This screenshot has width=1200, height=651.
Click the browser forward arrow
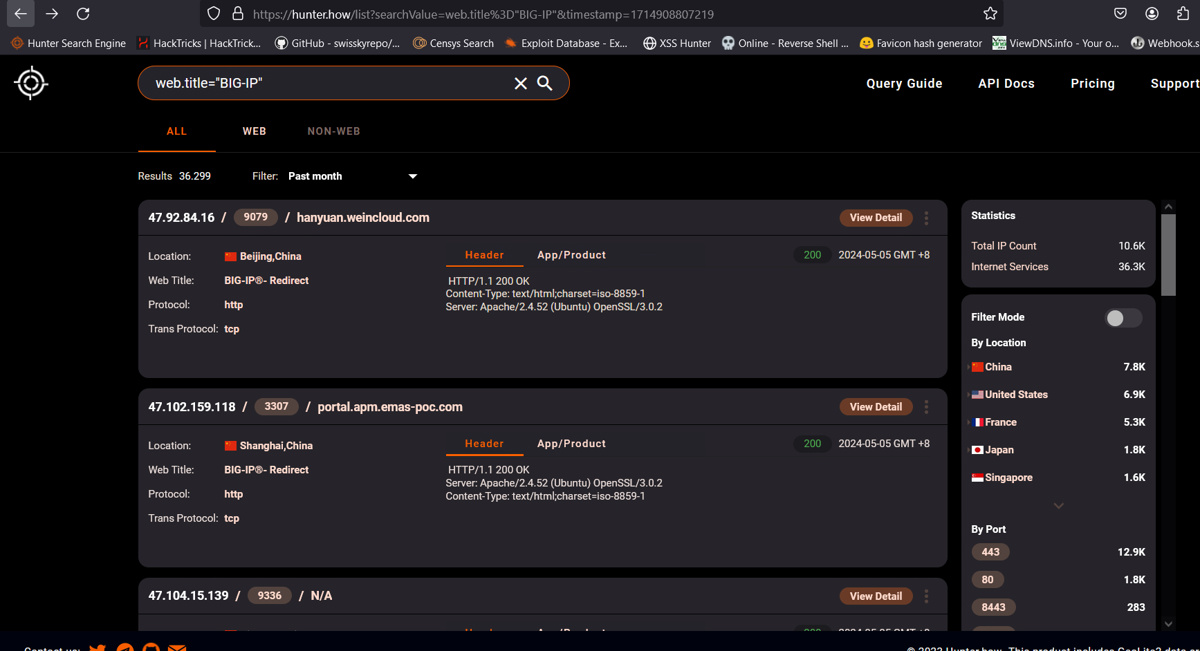pyautogui.click(x=52, y=14)
